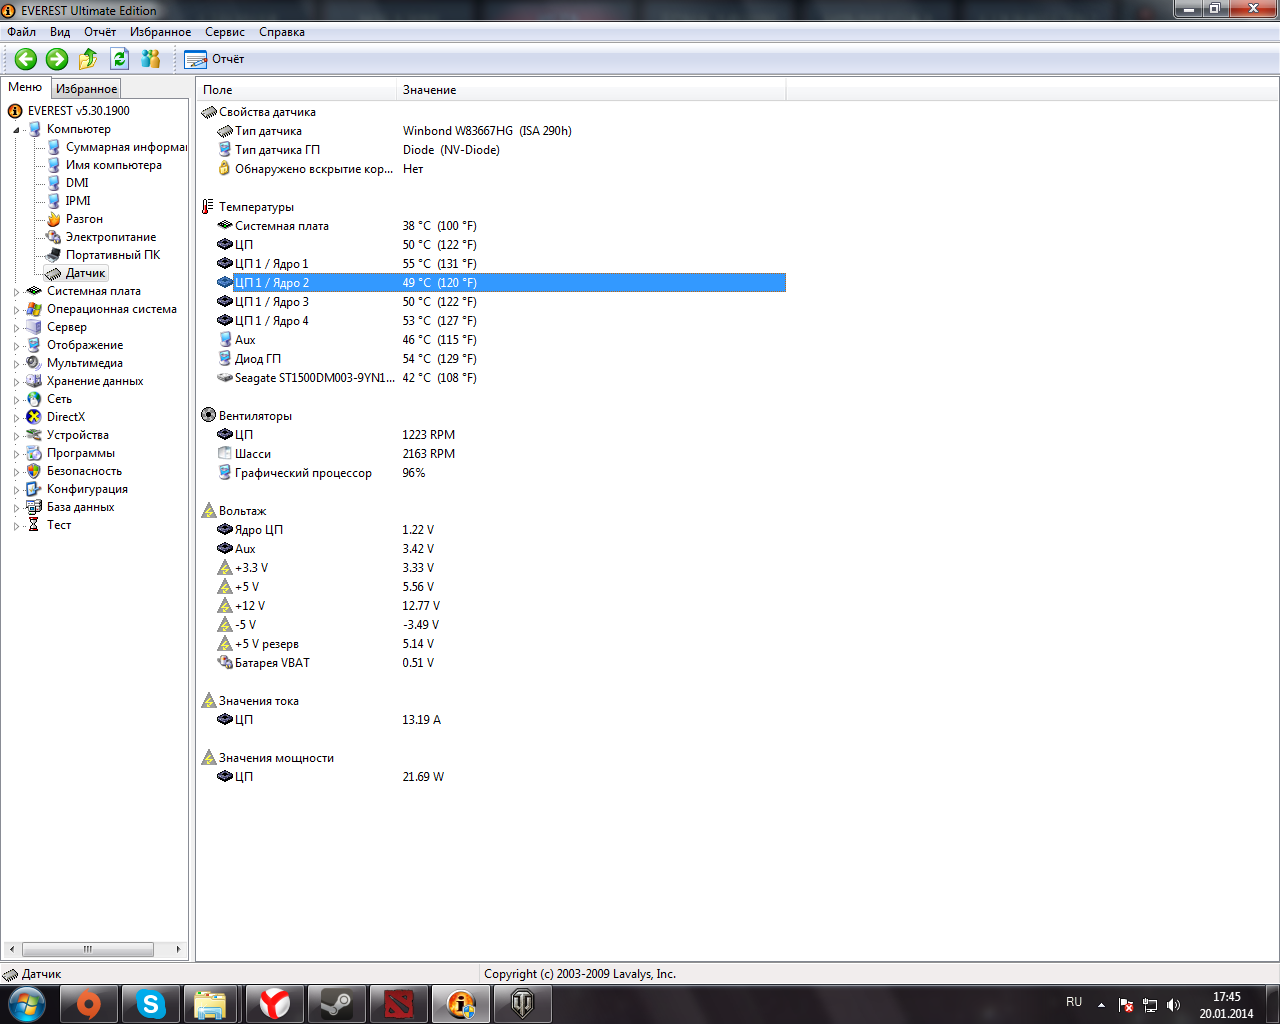The height and width of the screenshot is (1024, 1280).
Task: Expand the Мультимедиа tree node
Action: click(16, 364)
